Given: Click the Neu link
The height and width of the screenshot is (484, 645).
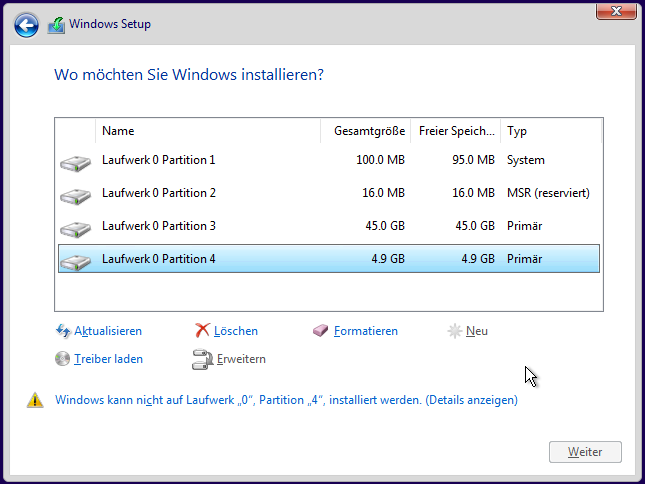Looking at the screenshot, I should (477, 331).
